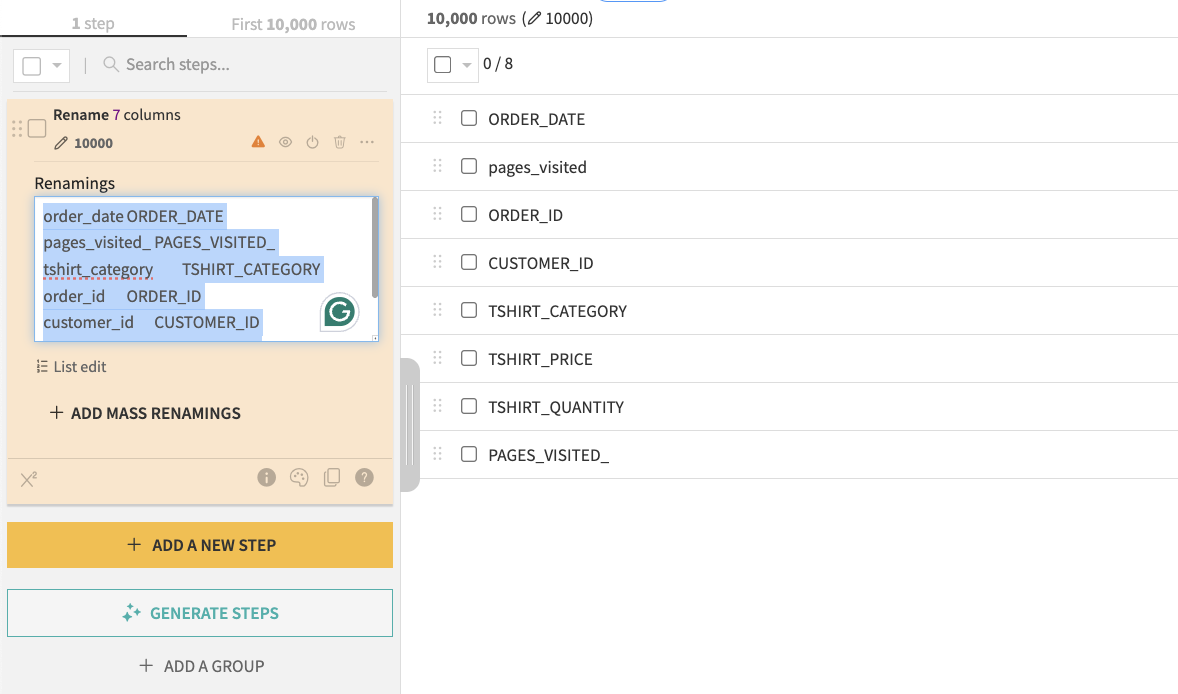Click the Renamings text area scrollbar
This screenshot has width=1178, height=694.
(375, 248)
